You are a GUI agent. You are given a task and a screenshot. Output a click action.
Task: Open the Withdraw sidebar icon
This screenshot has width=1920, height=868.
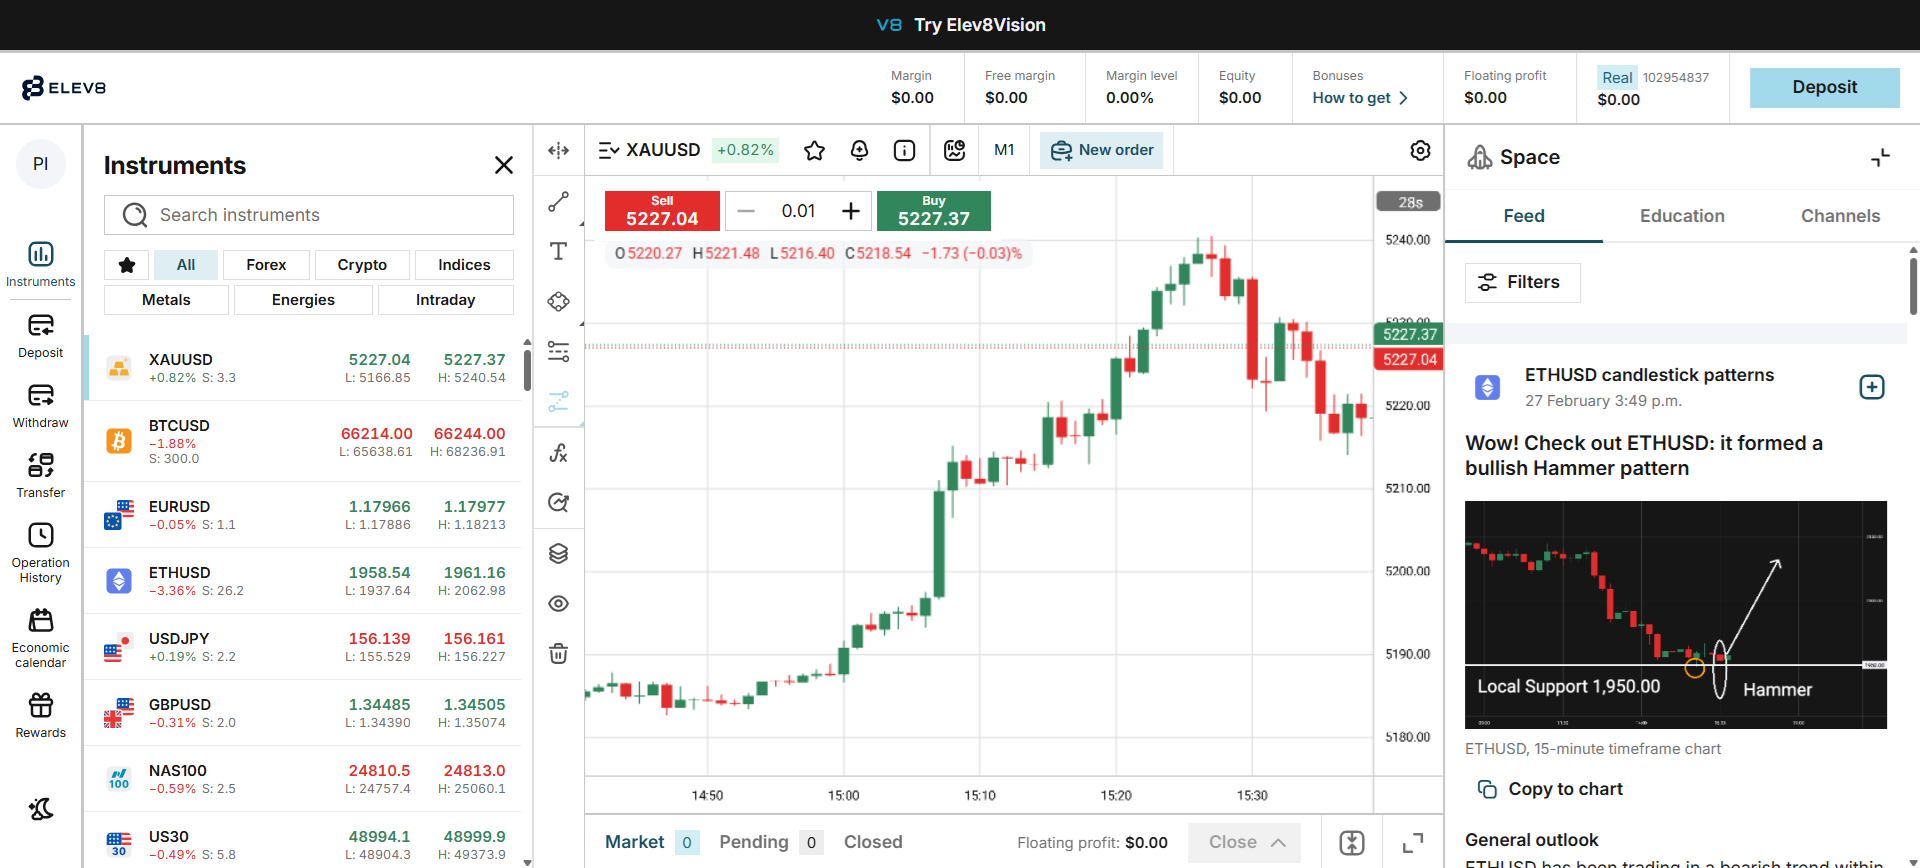point(40,405)
